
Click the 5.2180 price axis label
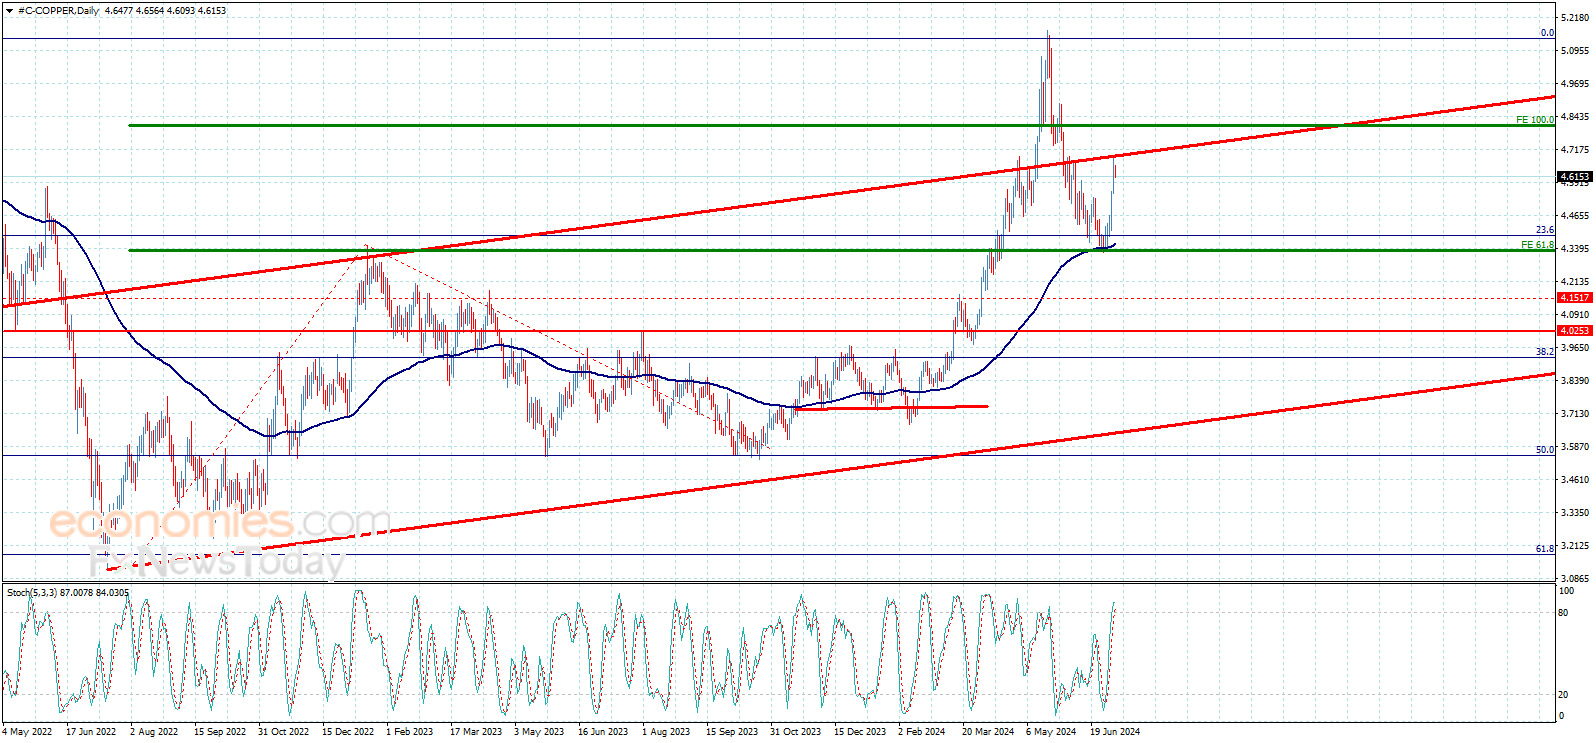[1576, 17]
